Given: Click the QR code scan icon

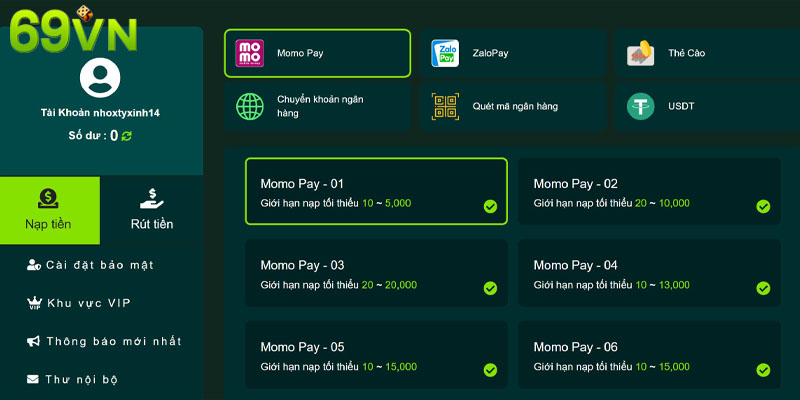Looking at the screenshot, I should tap(445, 106).
